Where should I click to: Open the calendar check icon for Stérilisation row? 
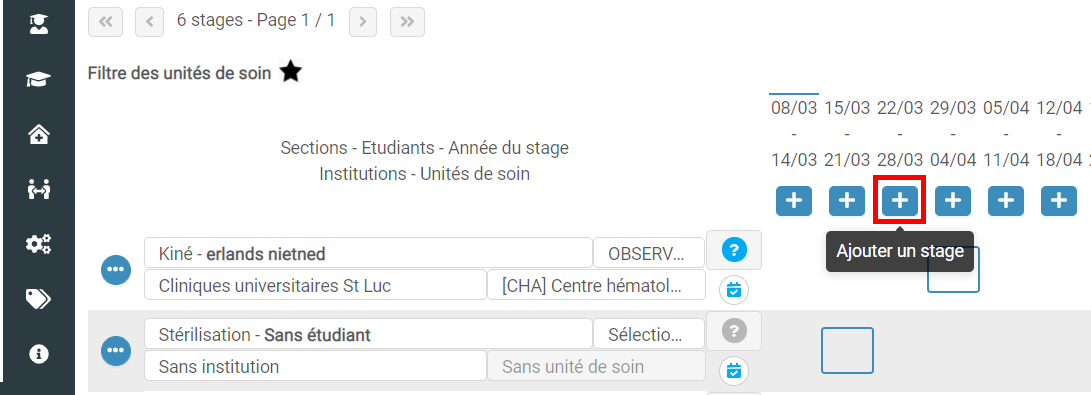tap(733, 370)
